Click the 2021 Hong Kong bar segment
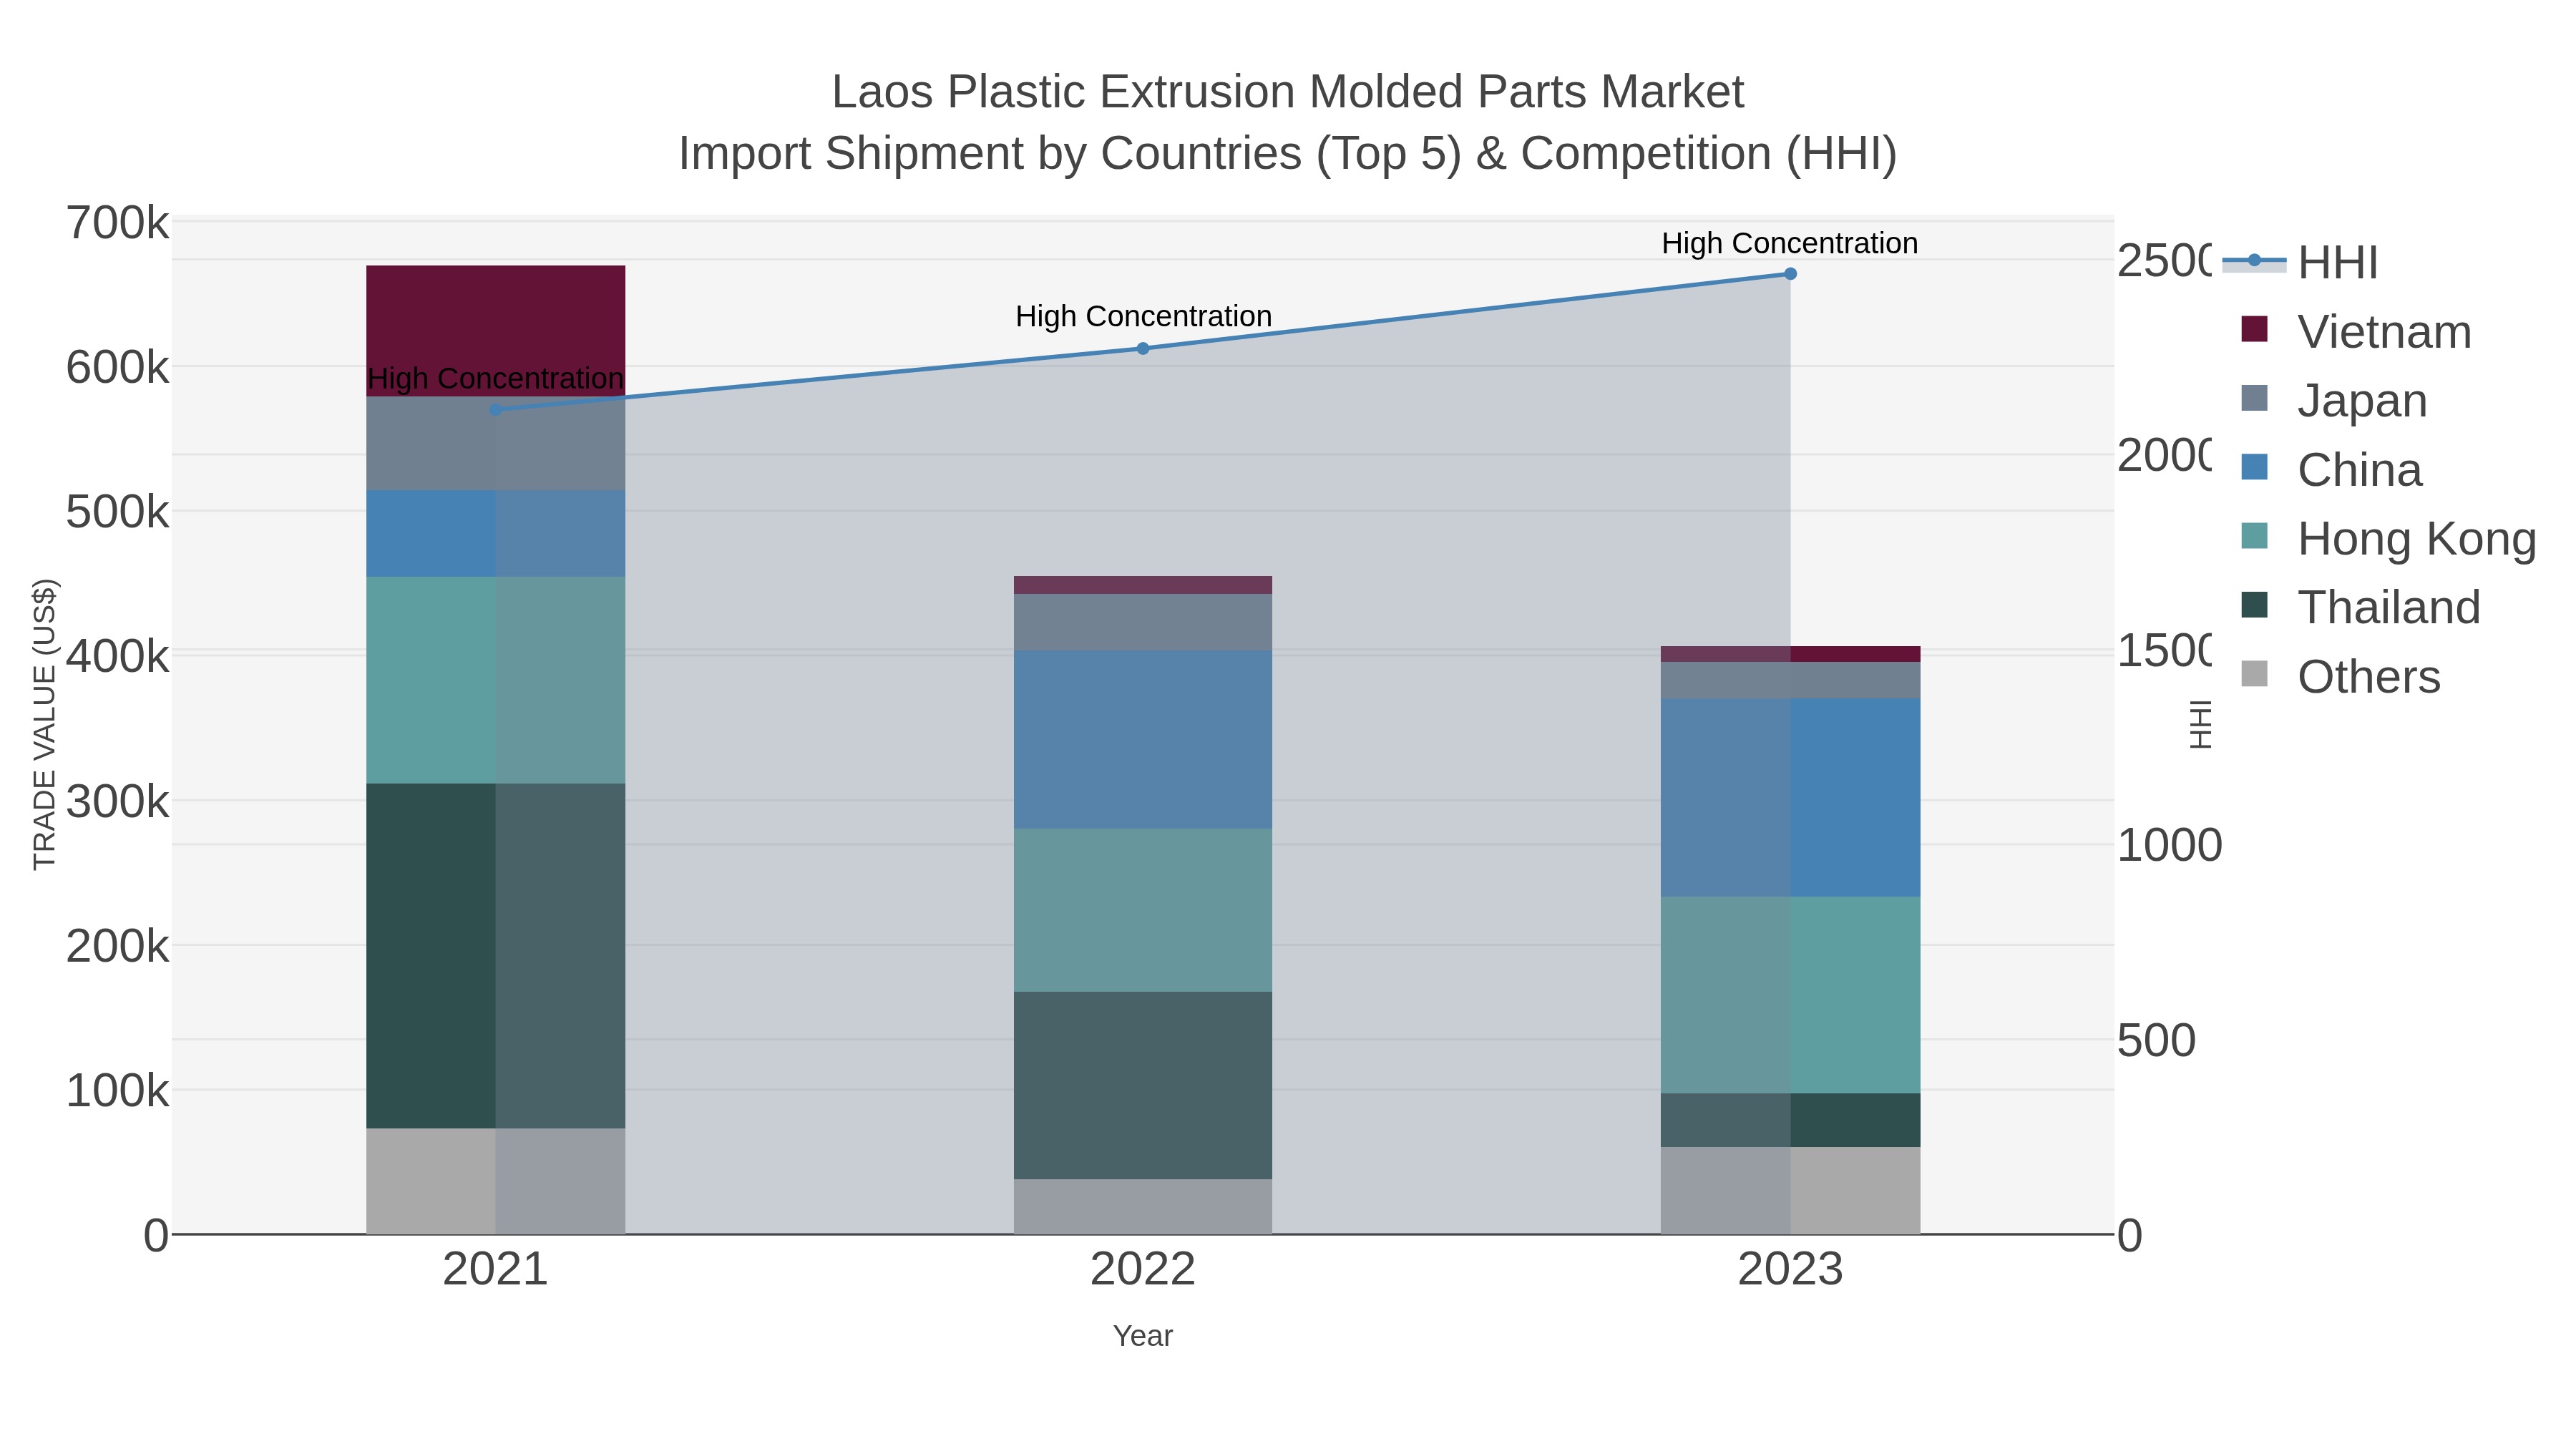Viewport: 2576px width, 1449px height. 496,680
